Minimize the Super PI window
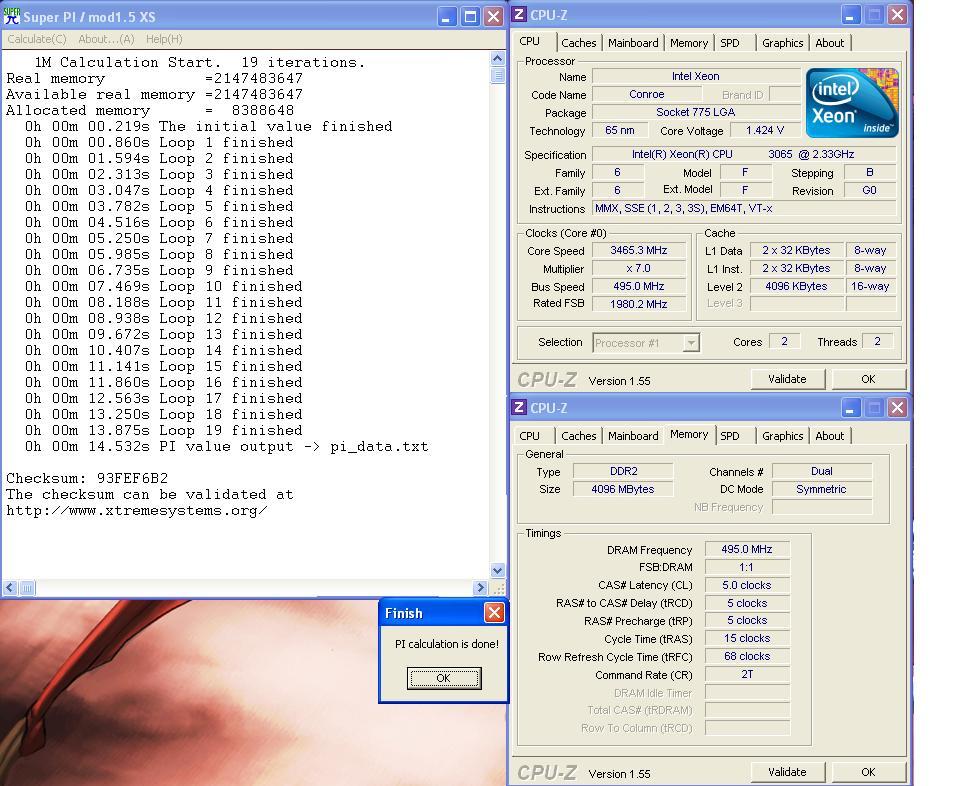Image resolution: width=960 pixels, height=786 pixels. (x=447, y=17)
